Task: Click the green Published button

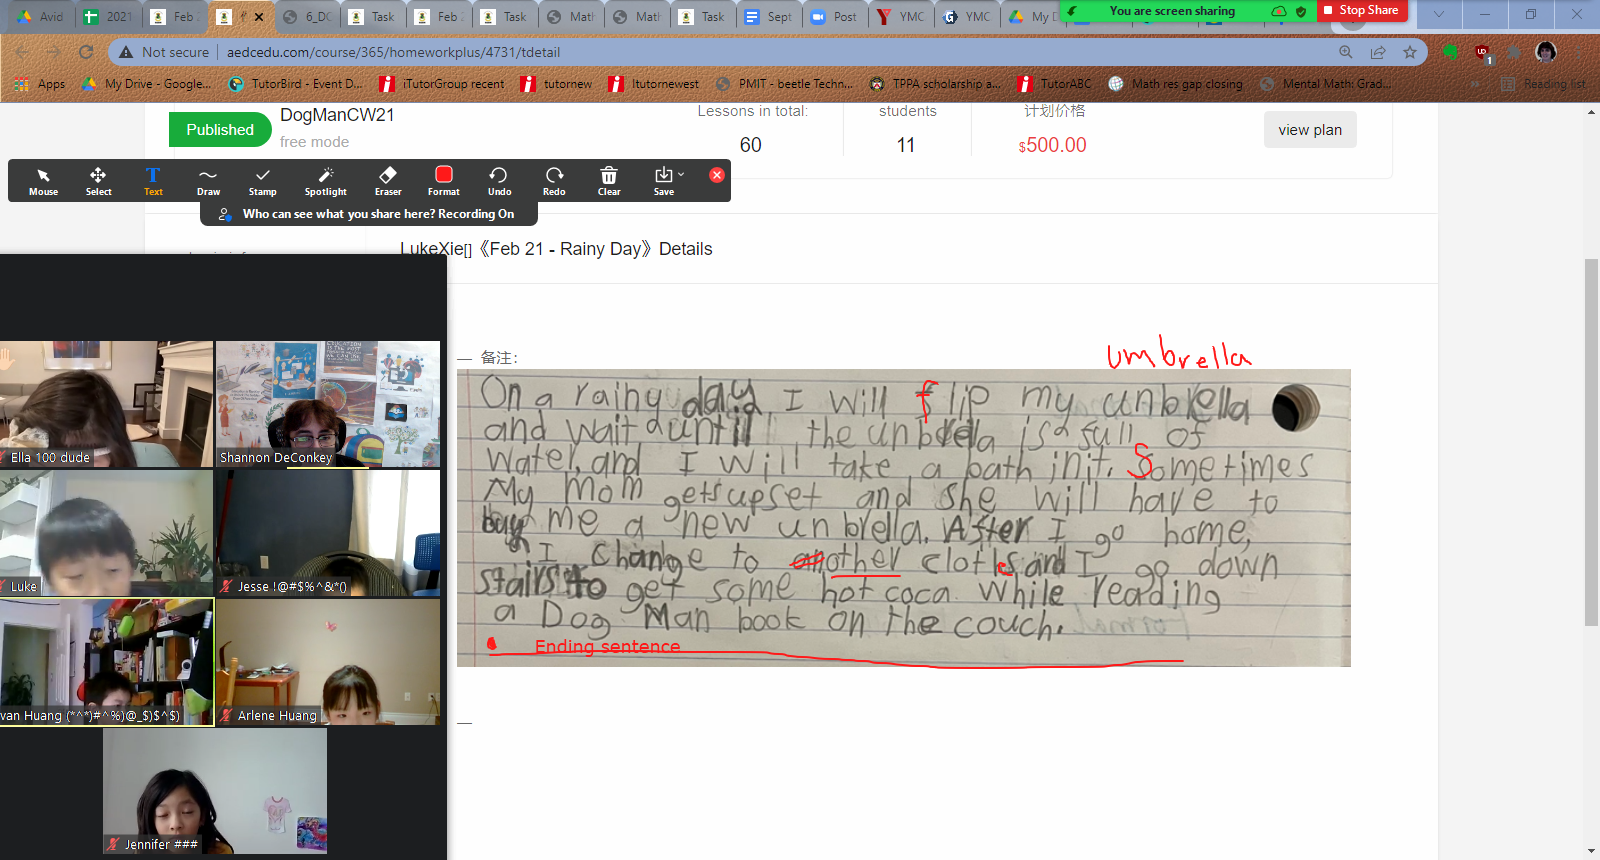Action: 220,130
